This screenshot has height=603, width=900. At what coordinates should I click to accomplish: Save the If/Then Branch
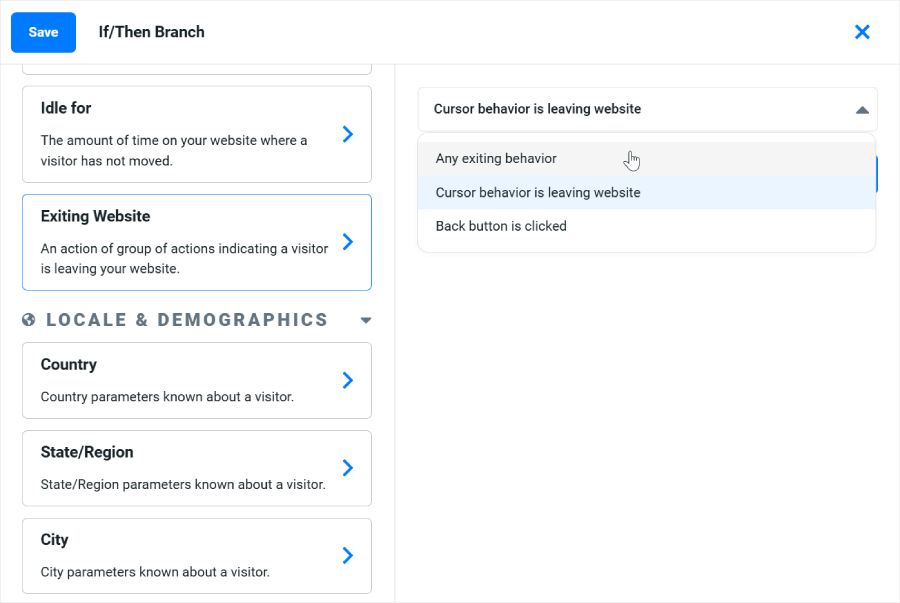[x=43, y=32]
